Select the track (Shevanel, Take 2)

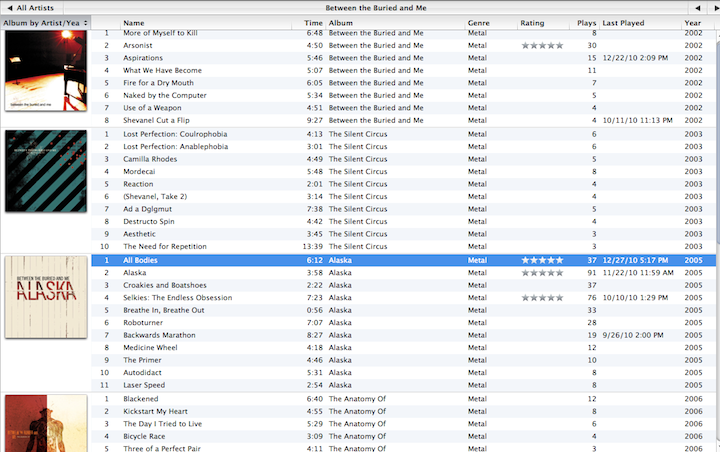(x=155, y=196)
